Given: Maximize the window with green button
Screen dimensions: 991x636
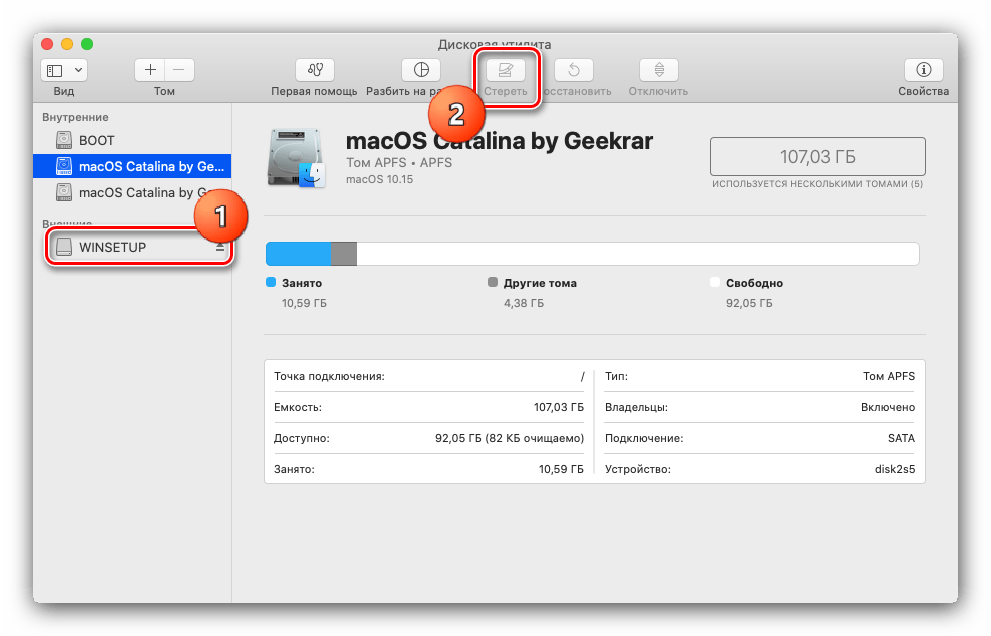Looking at the screenshot, I should (x=87, y=44).
